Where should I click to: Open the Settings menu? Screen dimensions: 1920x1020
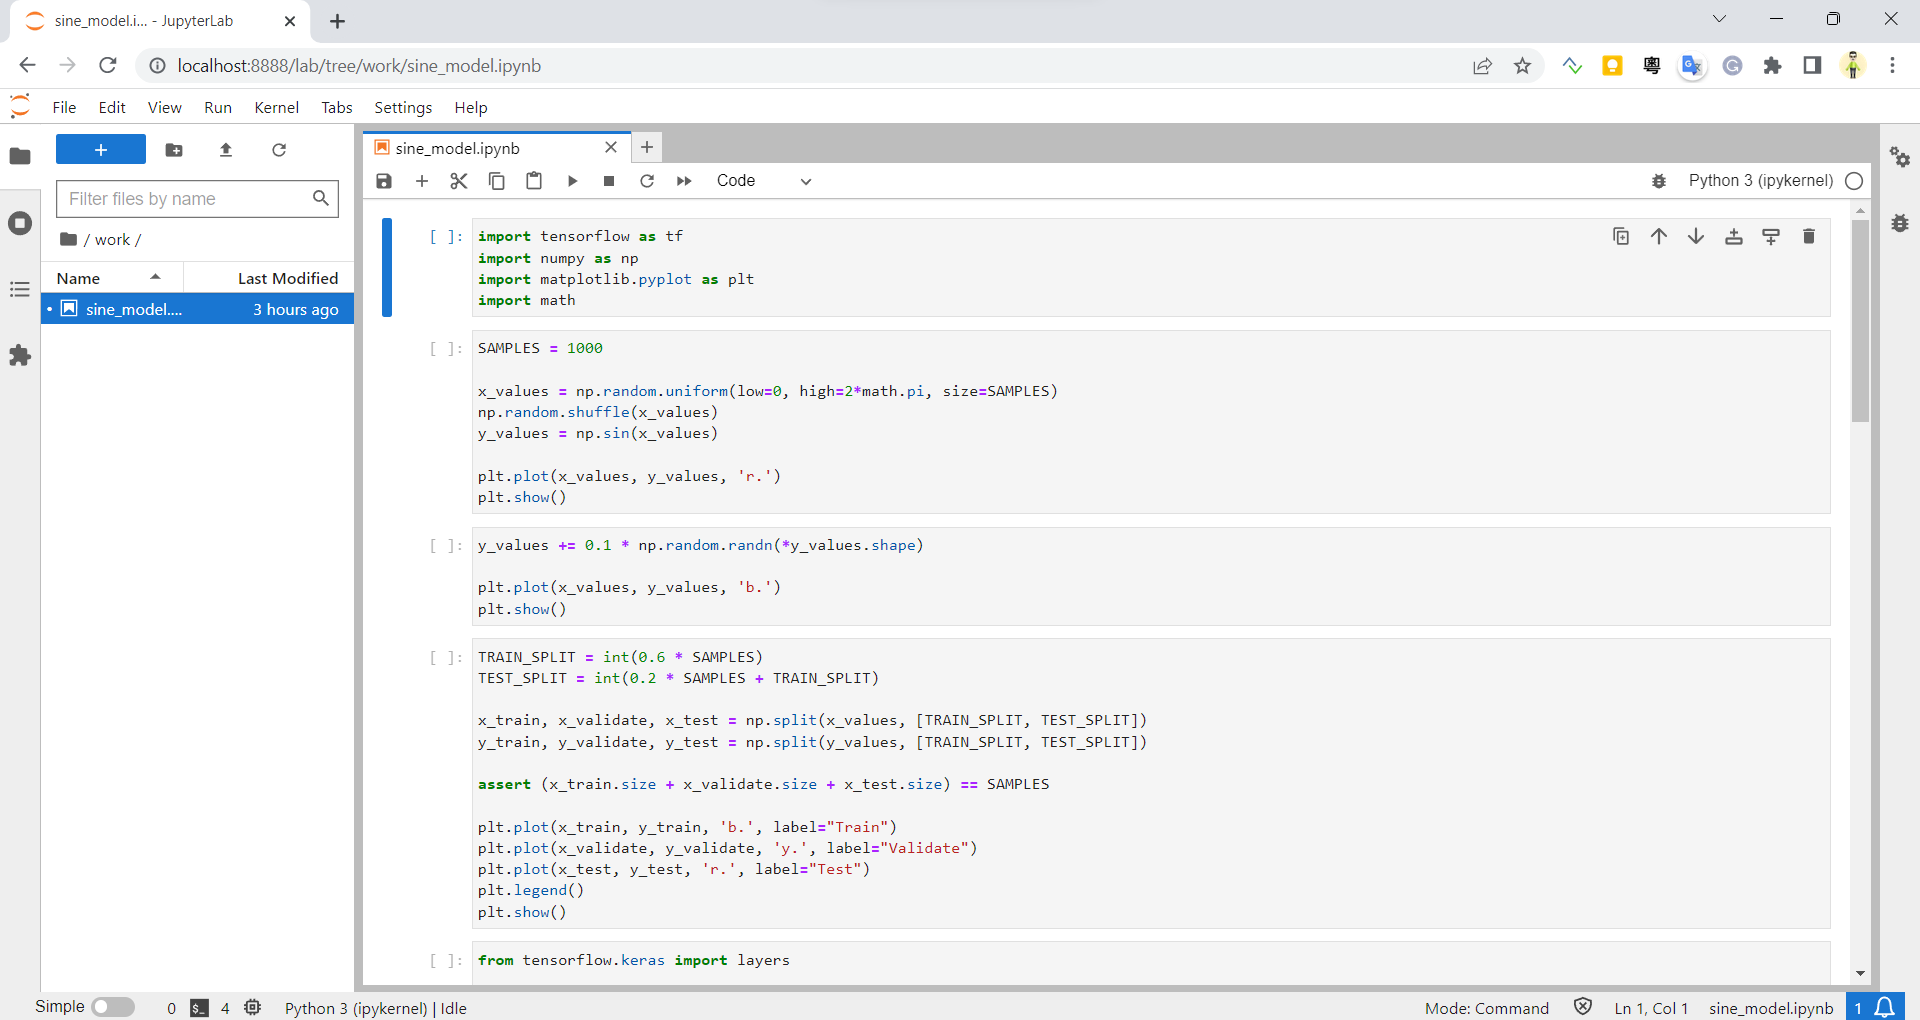point(403,108)
